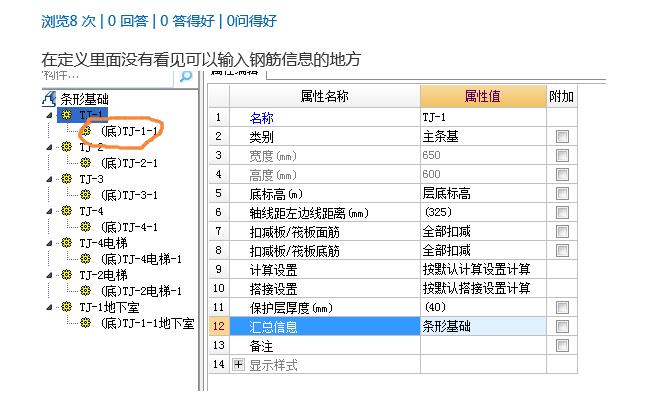Click the gear icon beside (底)TJ-1-1地下室

[x=86, y=323]
